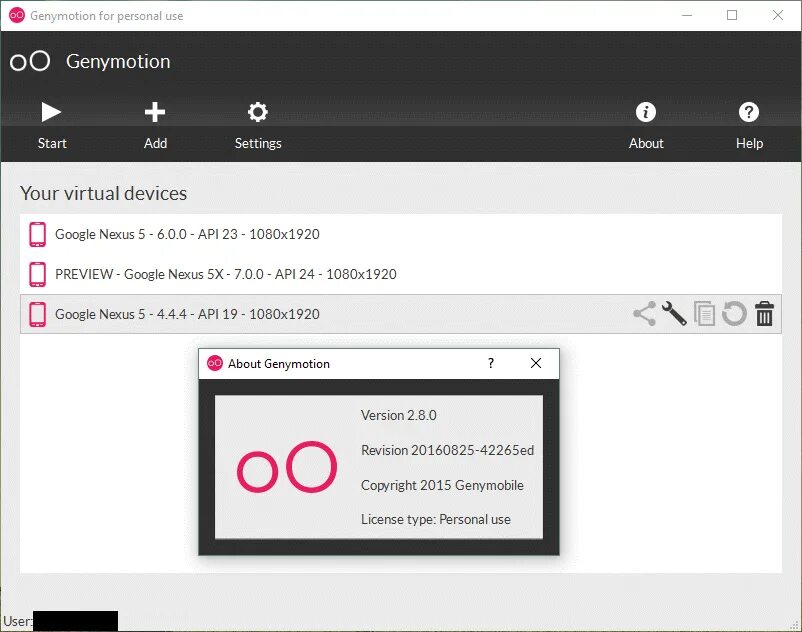This screenshot has height=632, width=802.
Task: Select PREVIEW Google Nexus 5X 7.0.0 device
Action: click(x=400, y=274)
